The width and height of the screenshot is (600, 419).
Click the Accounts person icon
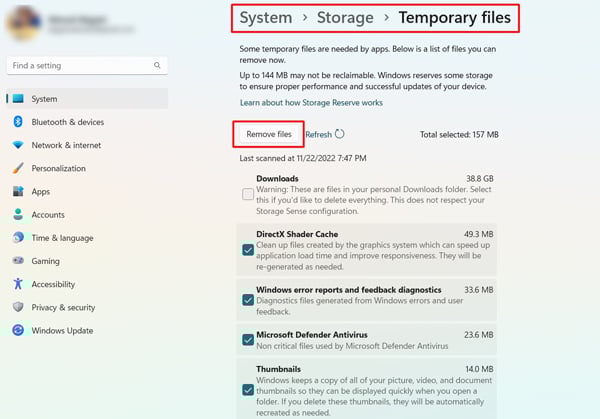coord(18,214)
